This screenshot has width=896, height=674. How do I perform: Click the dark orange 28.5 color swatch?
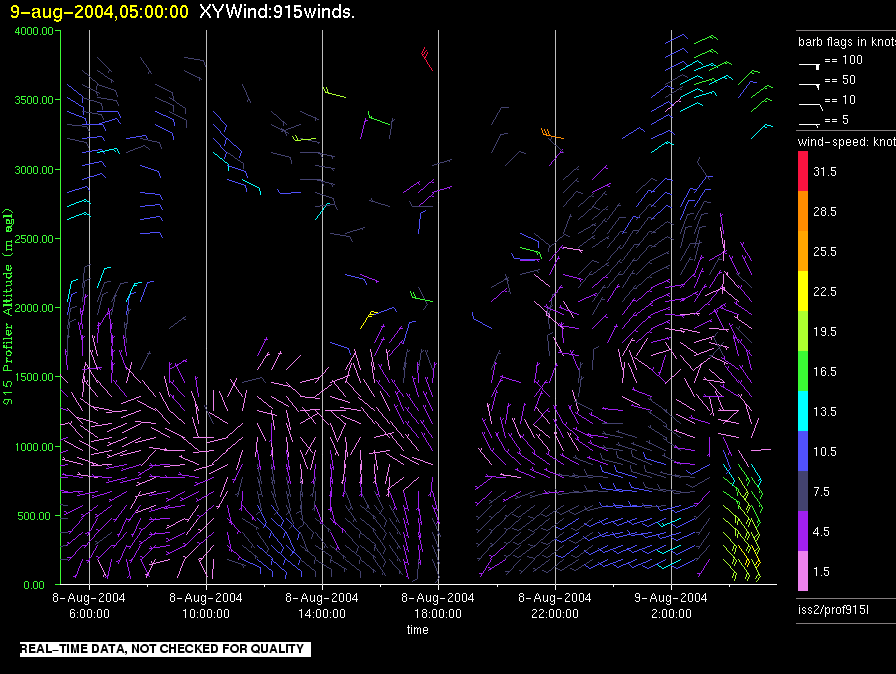(803, 211)
